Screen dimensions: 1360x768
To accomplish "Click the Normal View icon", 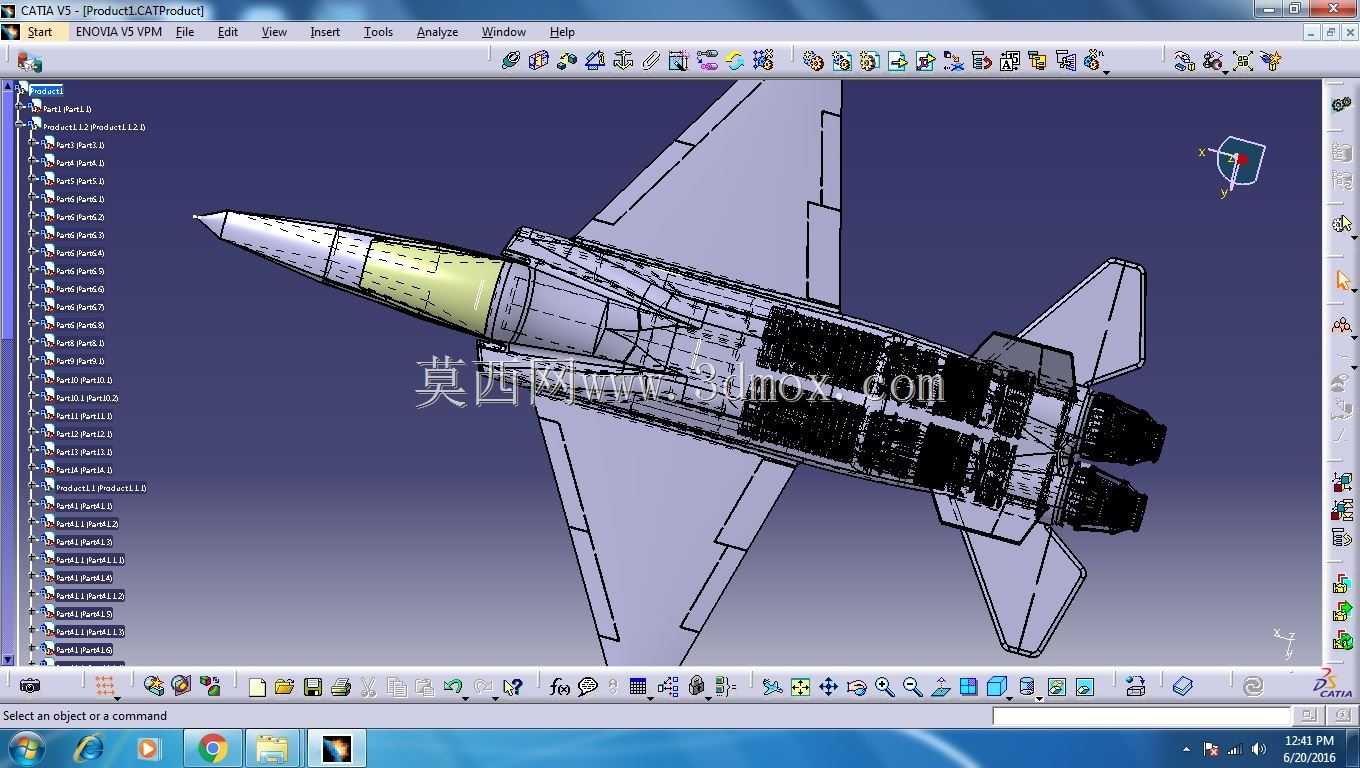I will click(x=940, y=687).
